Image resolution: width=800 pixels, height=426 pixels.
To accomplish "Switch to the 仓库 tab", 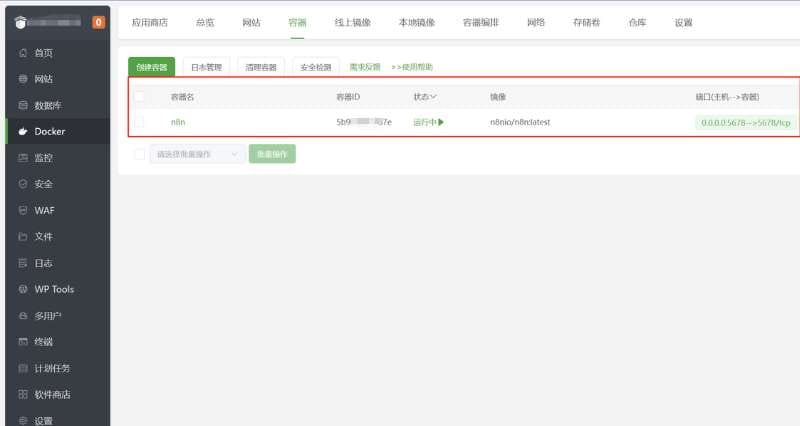I will [x=637, y=22].
